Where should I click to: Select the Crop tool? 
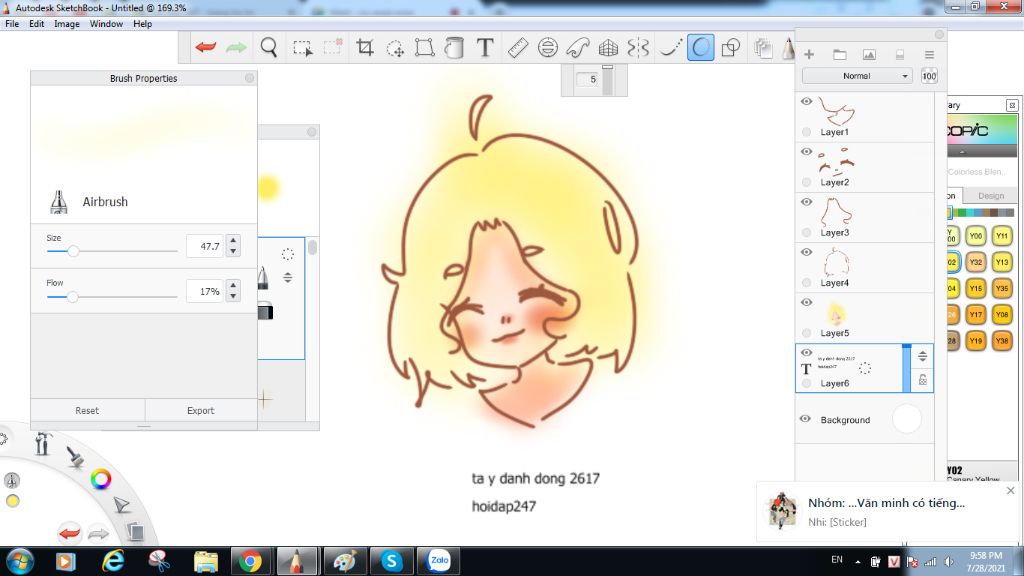click(x=364, y=47)
